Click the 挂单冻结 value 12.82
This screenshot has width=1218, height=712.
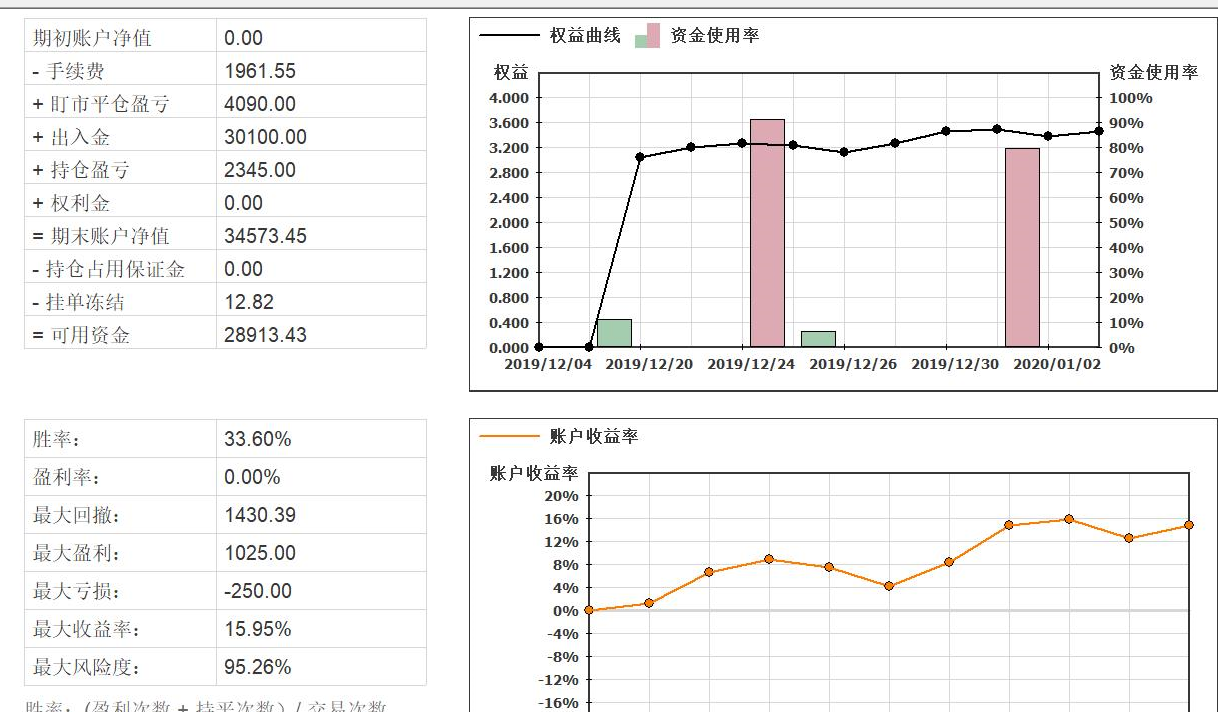[x=249, y=302]
